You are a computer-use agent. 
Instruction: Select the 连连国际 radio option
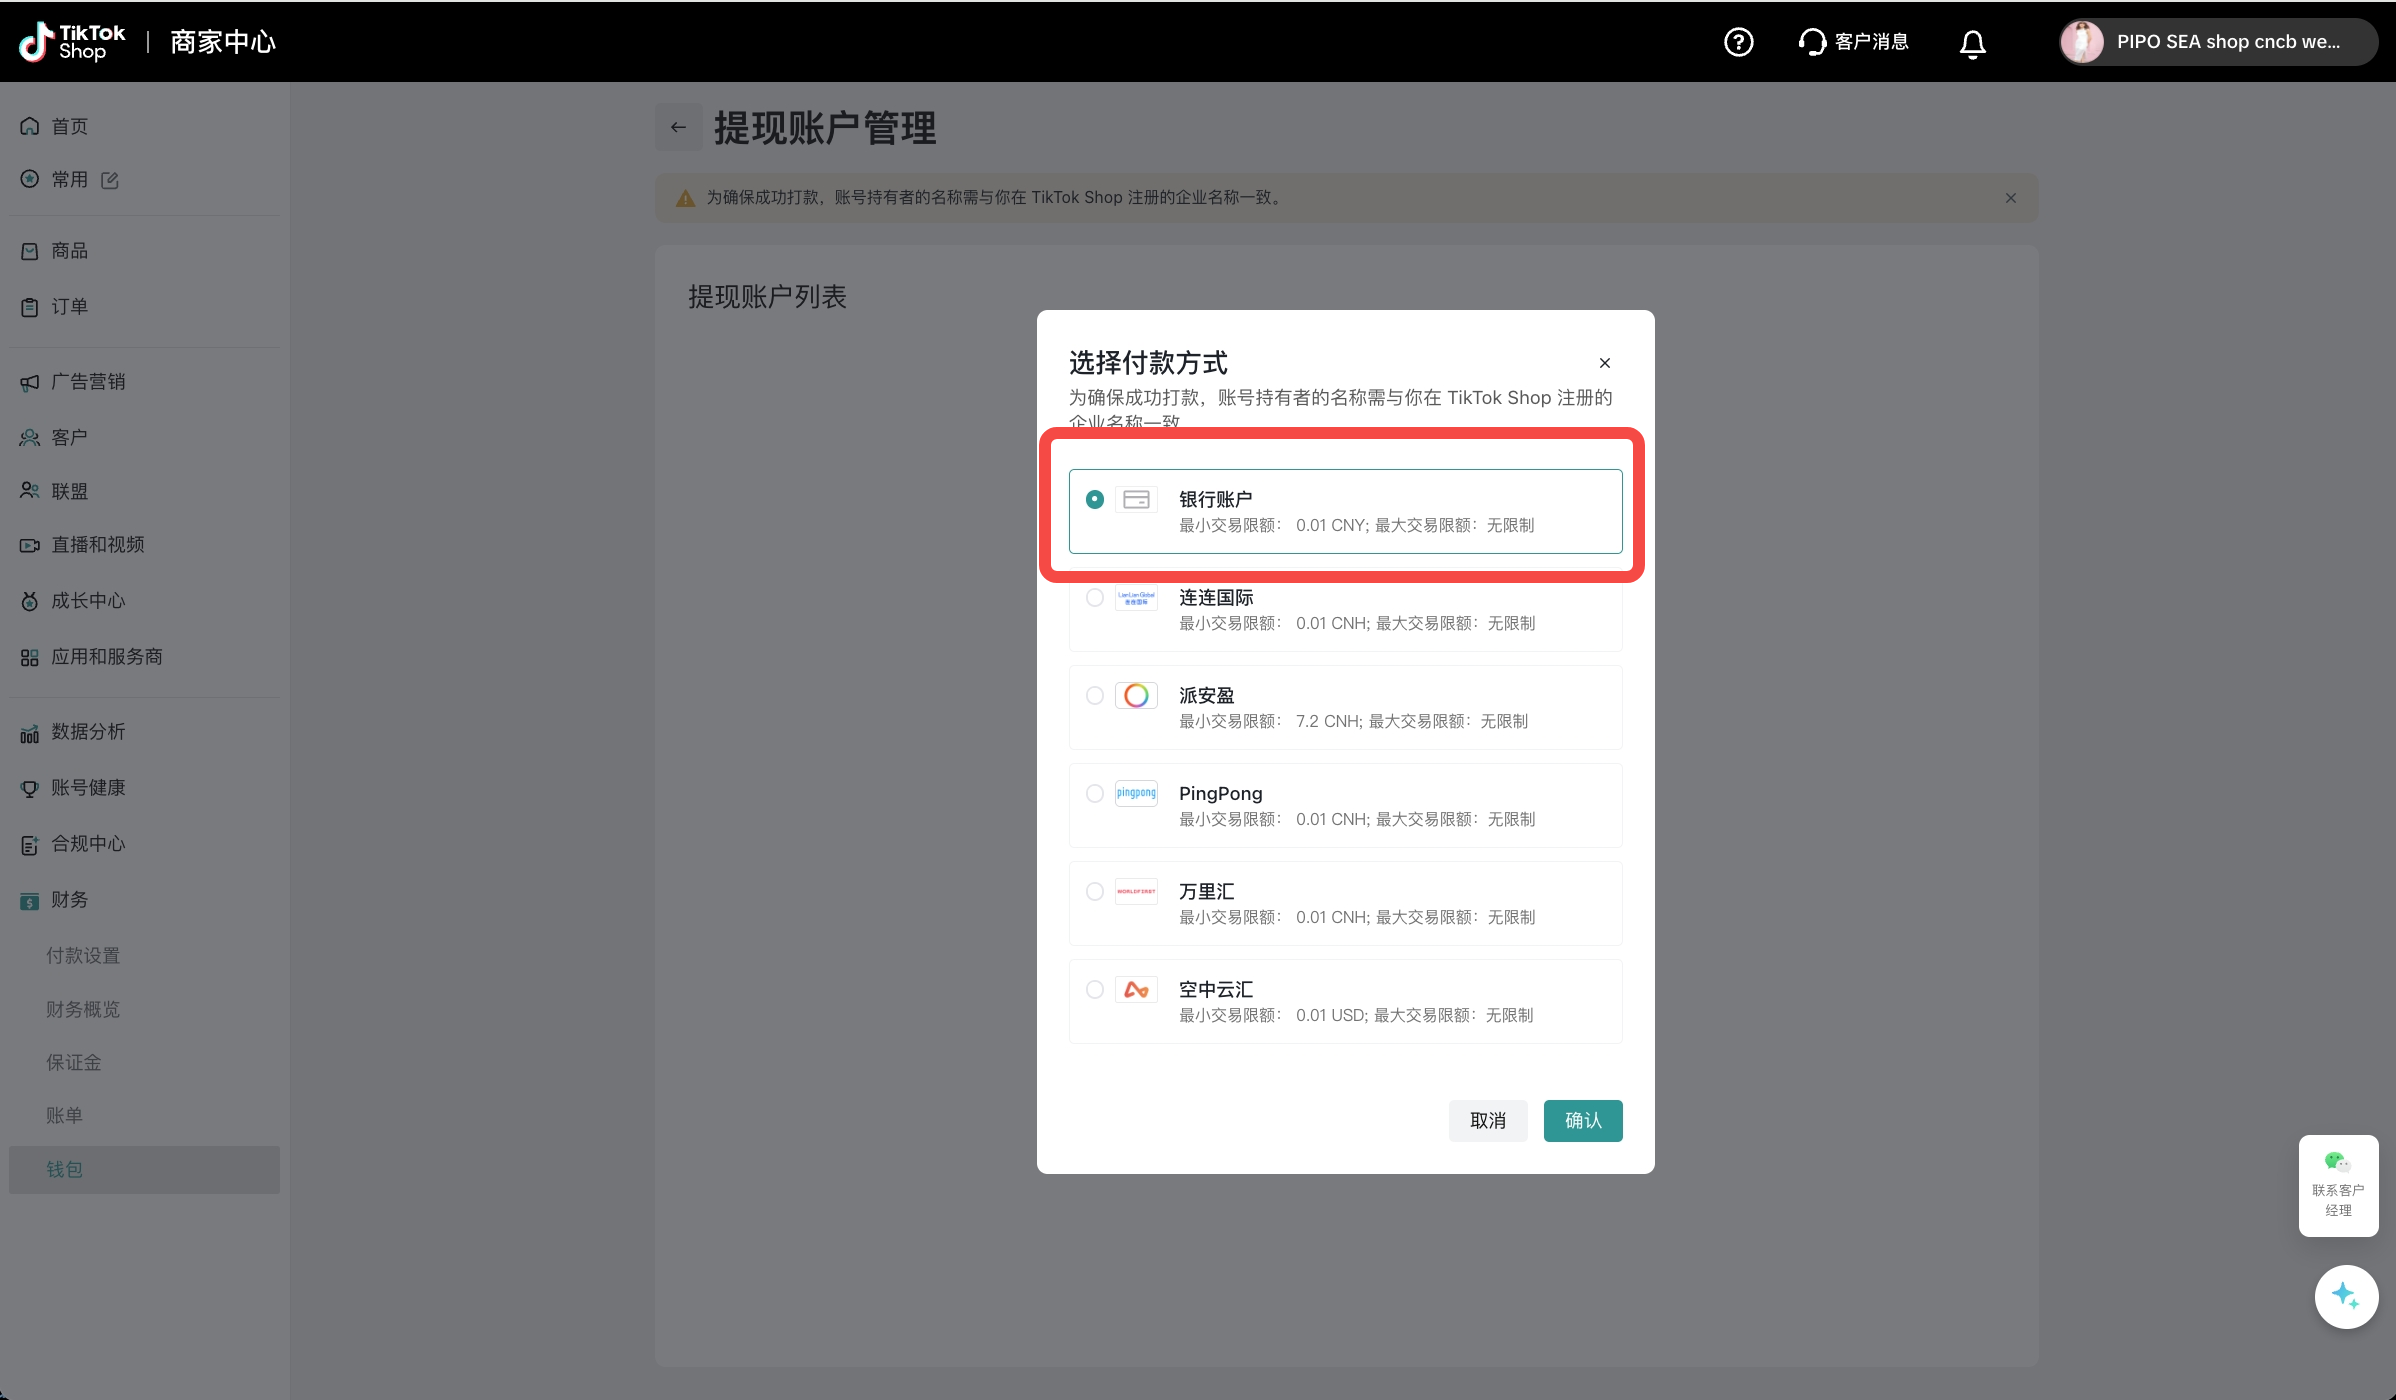point(1095,598)
